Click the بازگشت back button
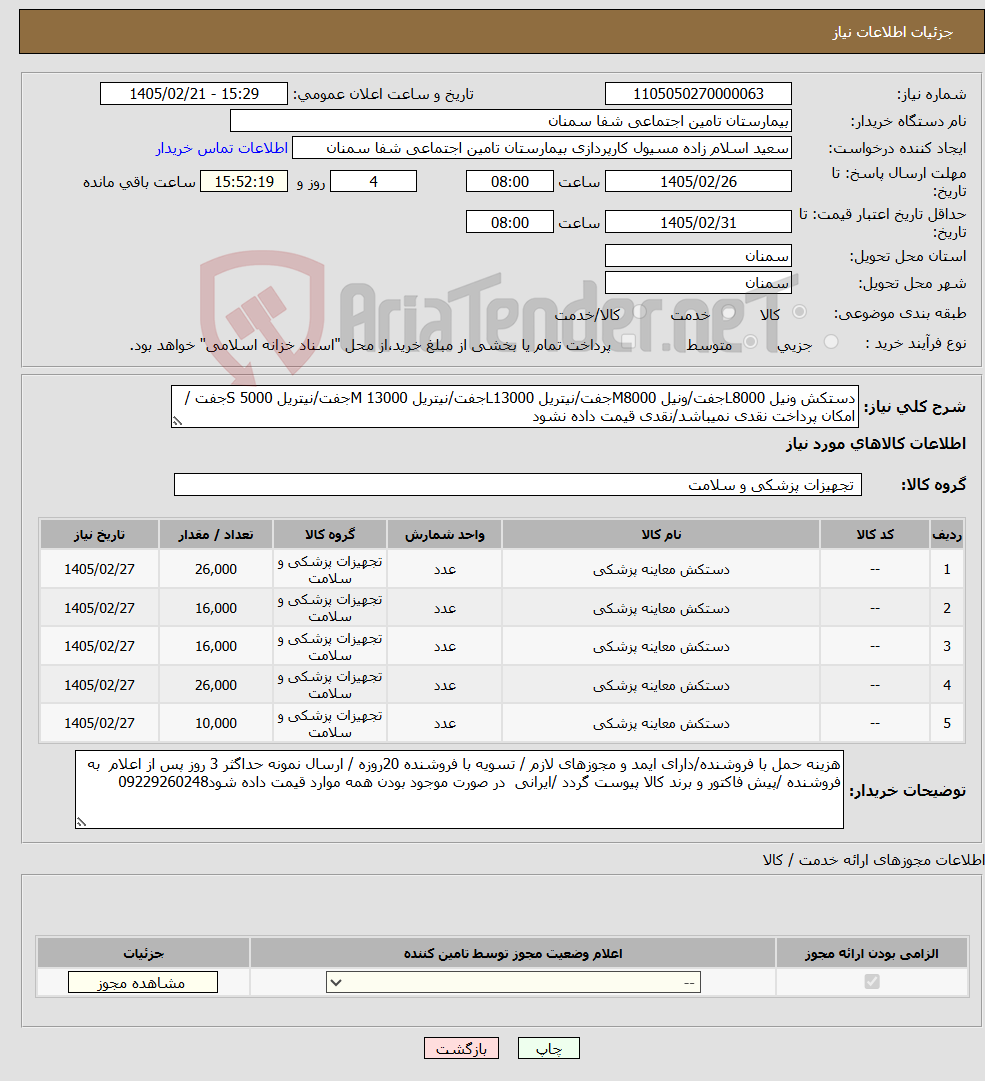This screenshot has width=985, height=1081. click(461, 1049)
